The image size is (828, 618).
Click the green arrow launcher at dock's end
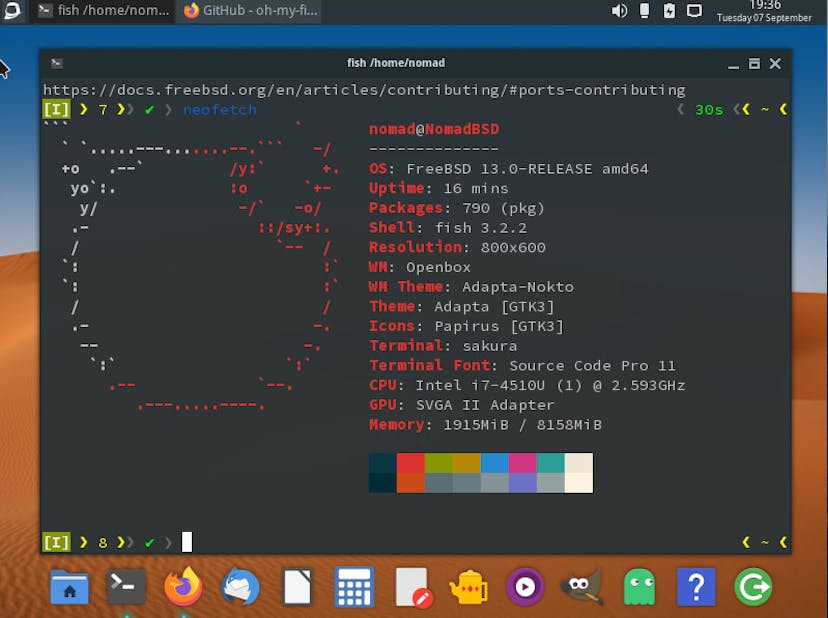click(753, 587)
